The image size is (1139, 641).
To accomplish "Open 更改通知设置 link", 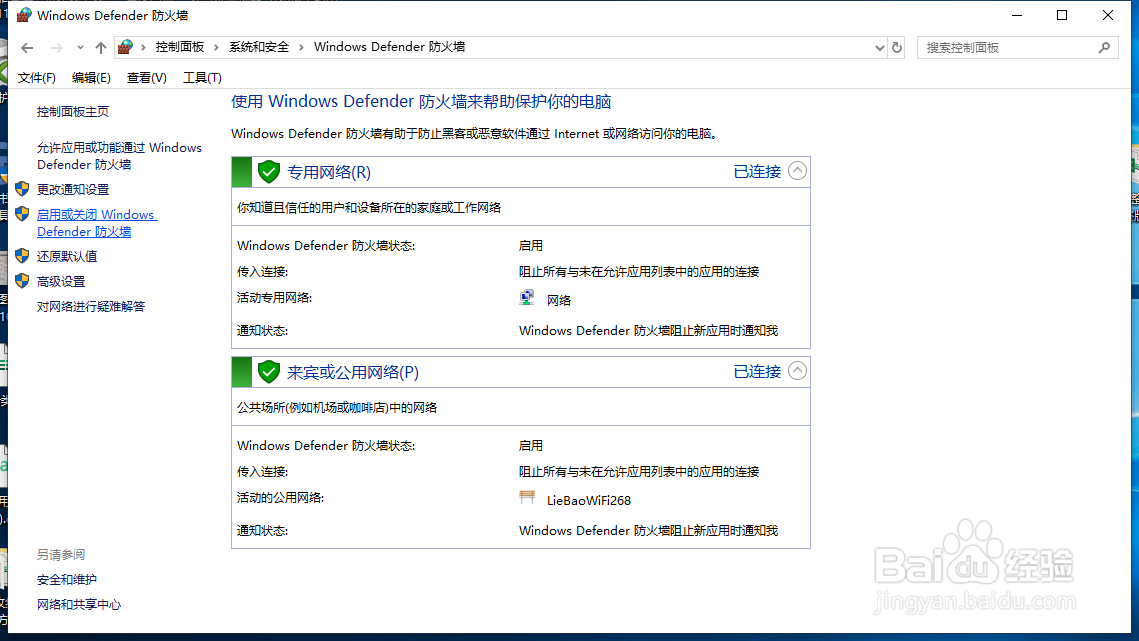I will click(73, 190).
